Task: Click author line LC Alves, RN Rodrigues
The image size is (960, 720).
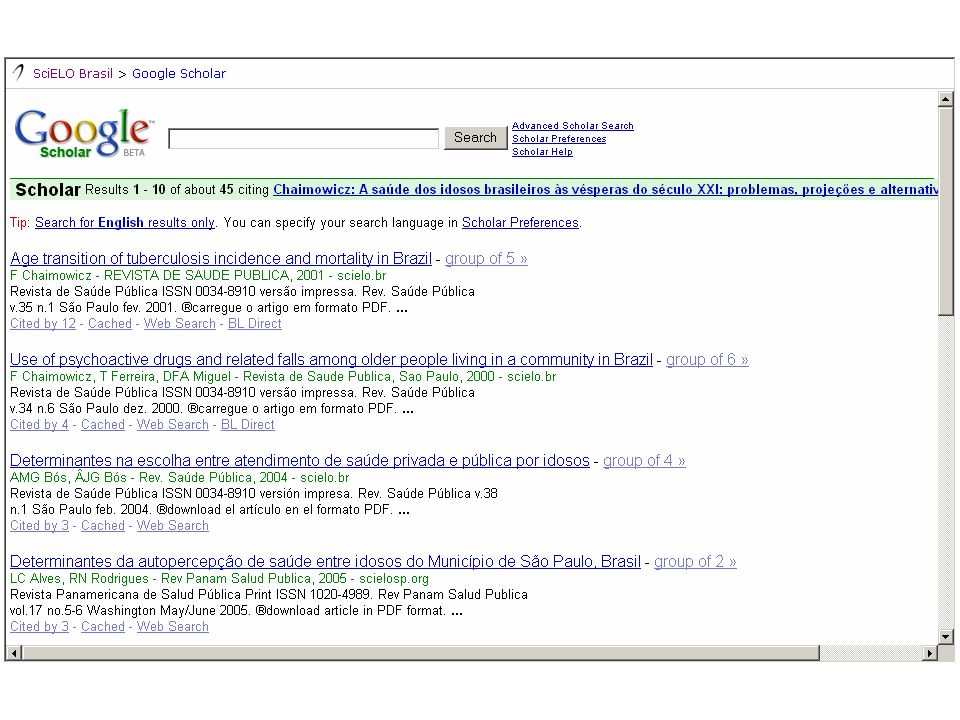Action: [x=219, y=579]
